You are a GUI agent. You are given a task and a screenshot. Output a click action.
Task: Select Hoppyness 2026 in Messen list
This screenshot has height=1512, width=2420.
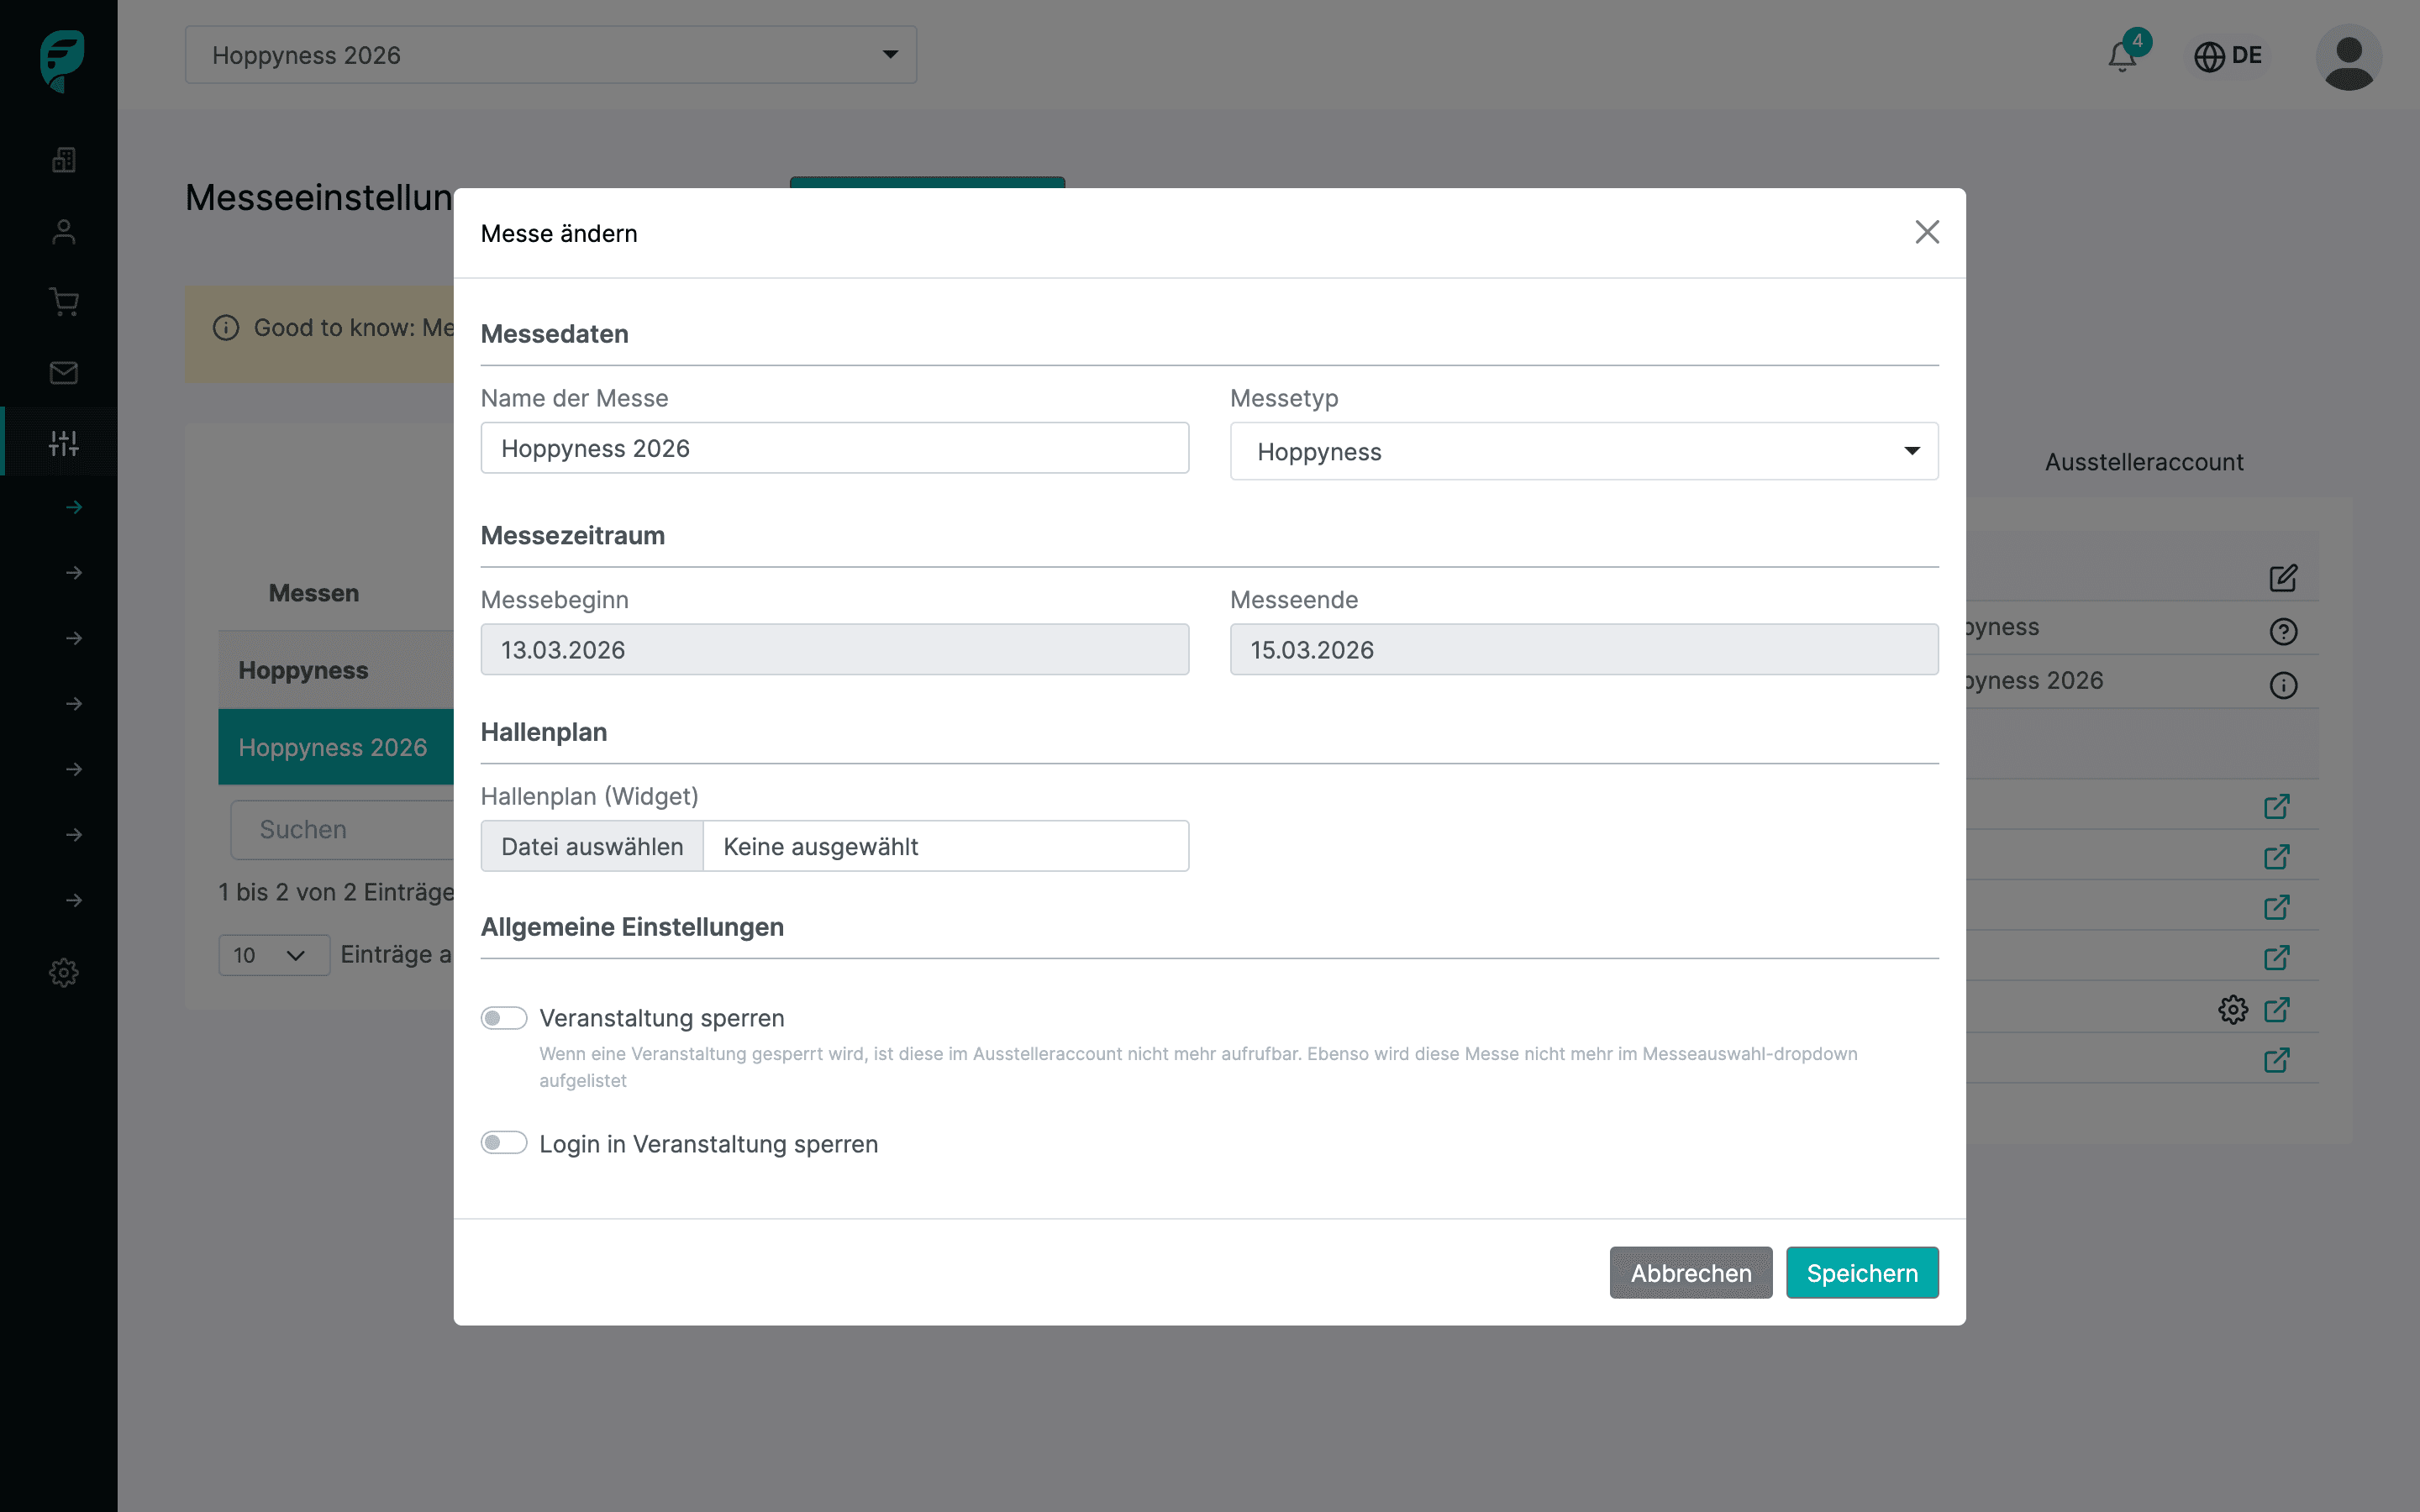[334, 747]
